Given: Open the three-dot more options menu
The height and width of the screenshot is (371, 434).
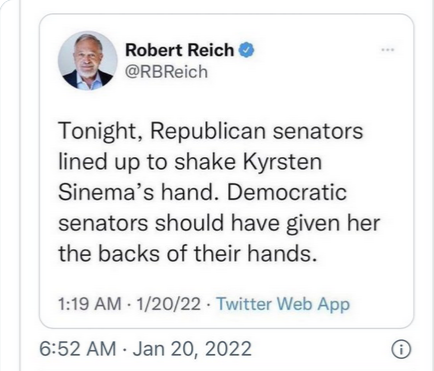Looking at the screenshot, I should (x=388, y=50).
